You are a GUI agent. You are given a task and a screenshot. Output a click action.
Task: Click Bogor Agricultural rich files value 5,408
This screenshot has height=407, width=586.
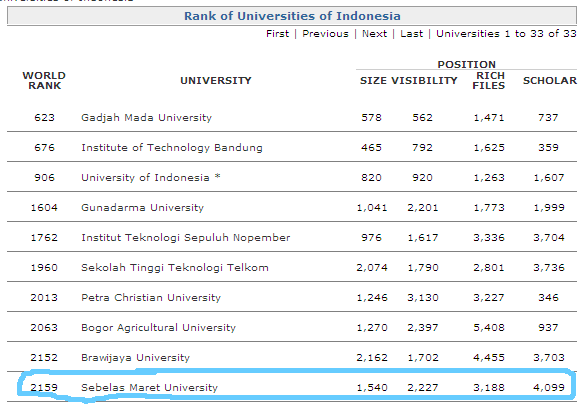(x=489, y=328)
